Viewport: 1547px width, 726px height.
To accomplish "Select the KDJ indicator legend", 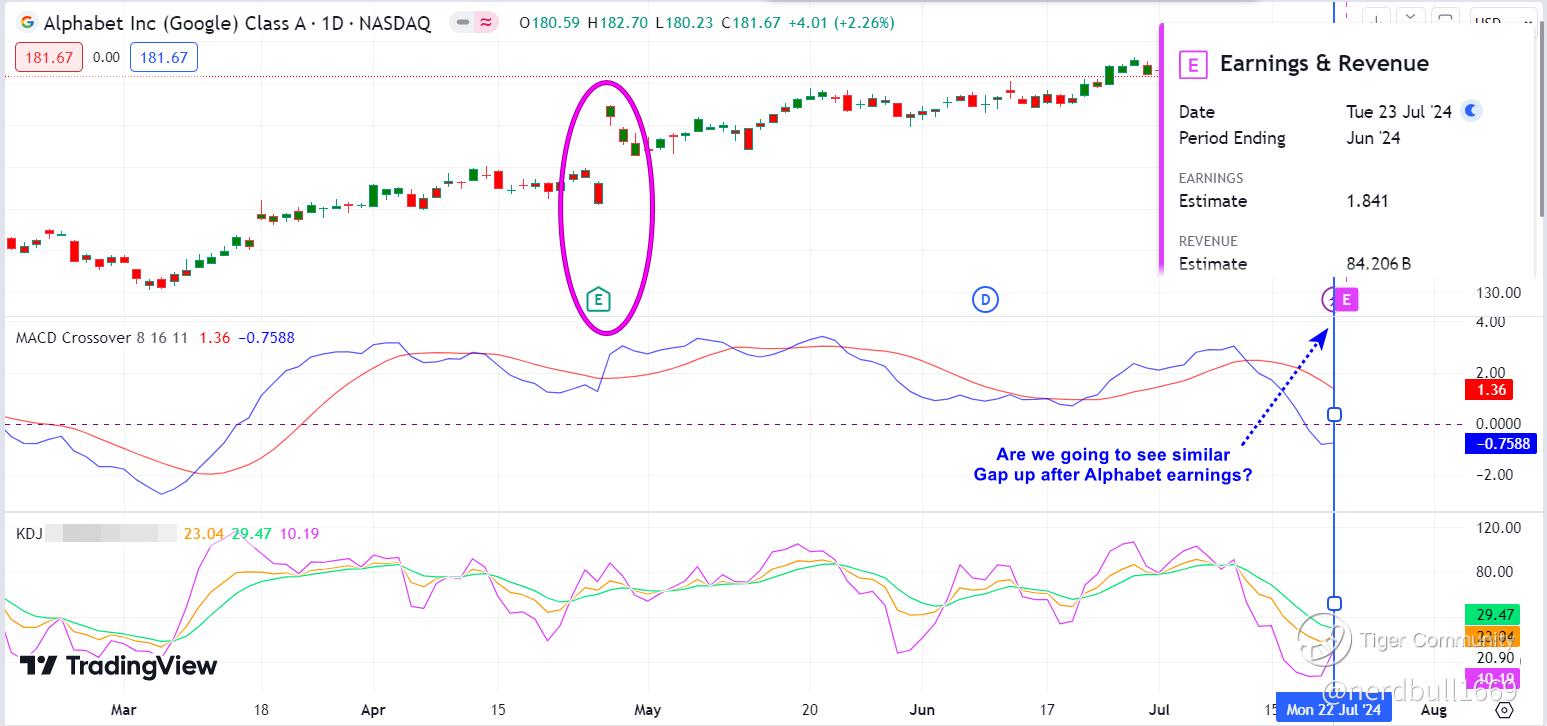I will [x=28, y=534].
